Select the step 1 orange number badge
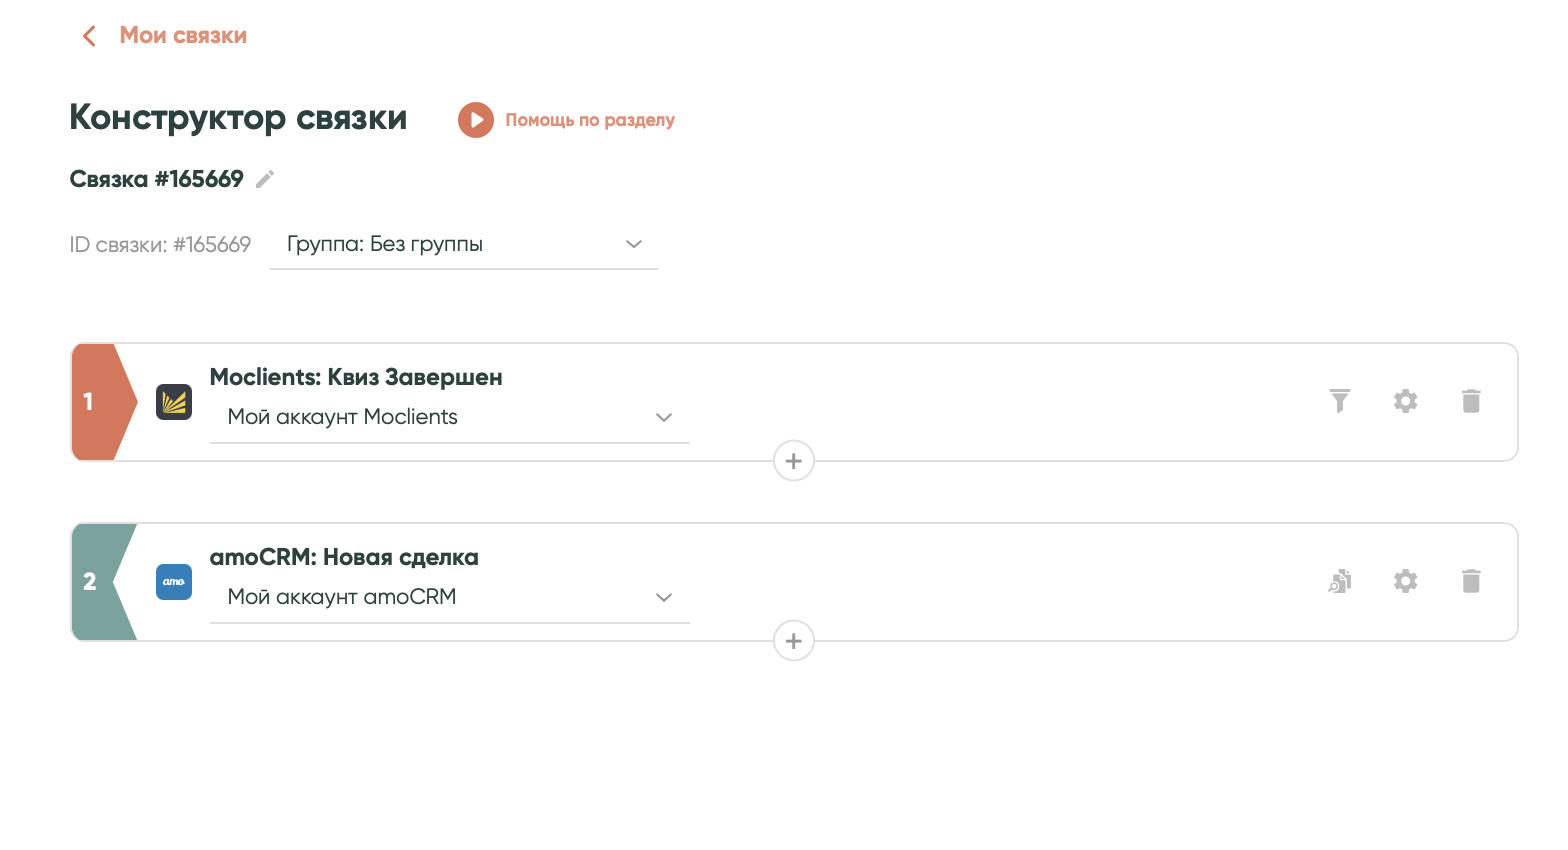 coord(96,402)
